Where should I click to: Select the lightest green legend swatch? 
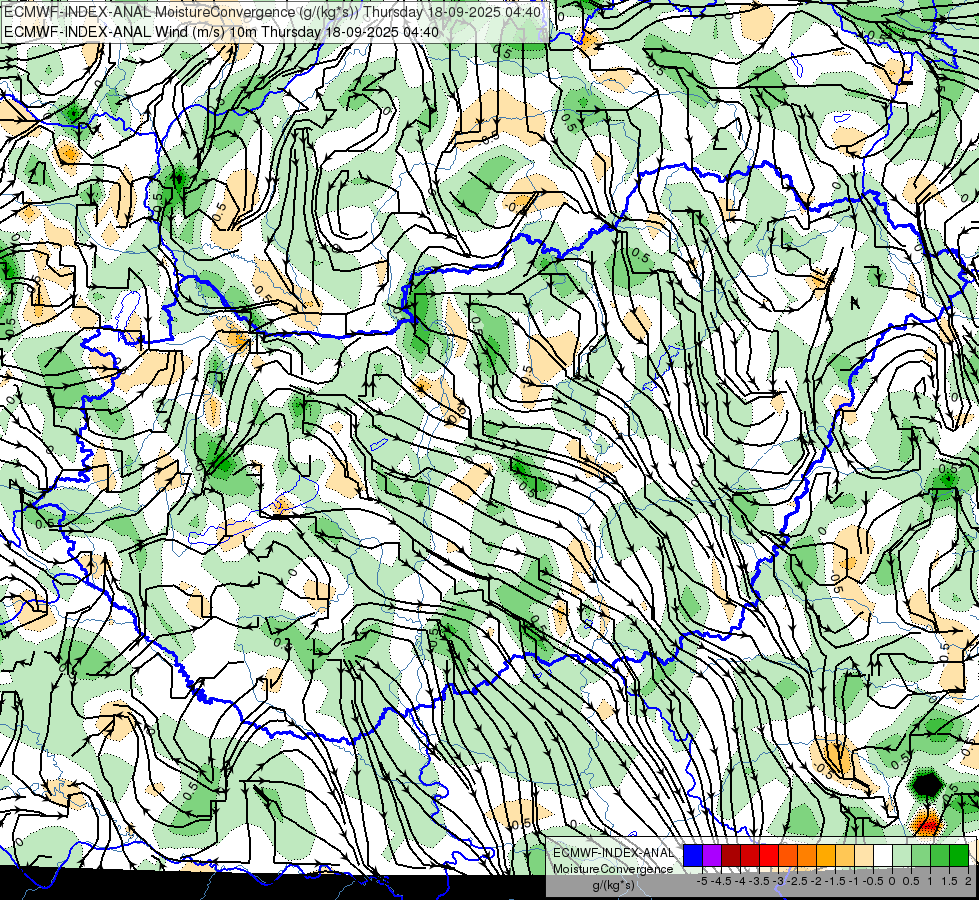tap(902, 856)
